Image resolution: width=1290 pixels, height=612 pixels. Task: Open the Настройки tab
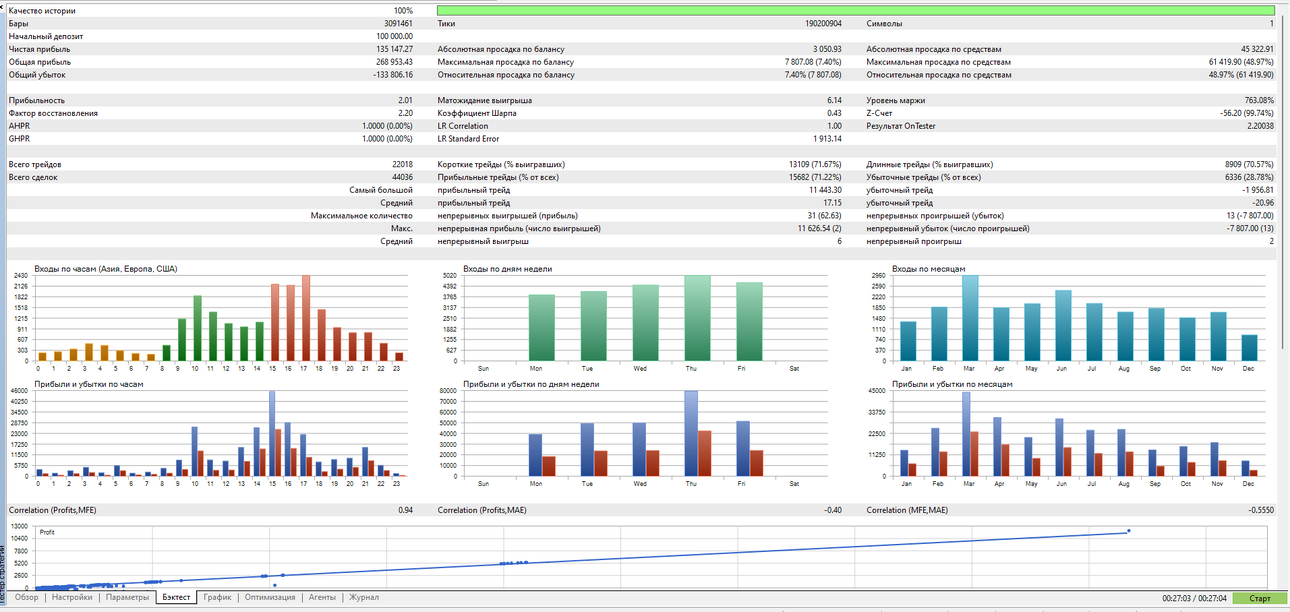[x=72, y=598]
